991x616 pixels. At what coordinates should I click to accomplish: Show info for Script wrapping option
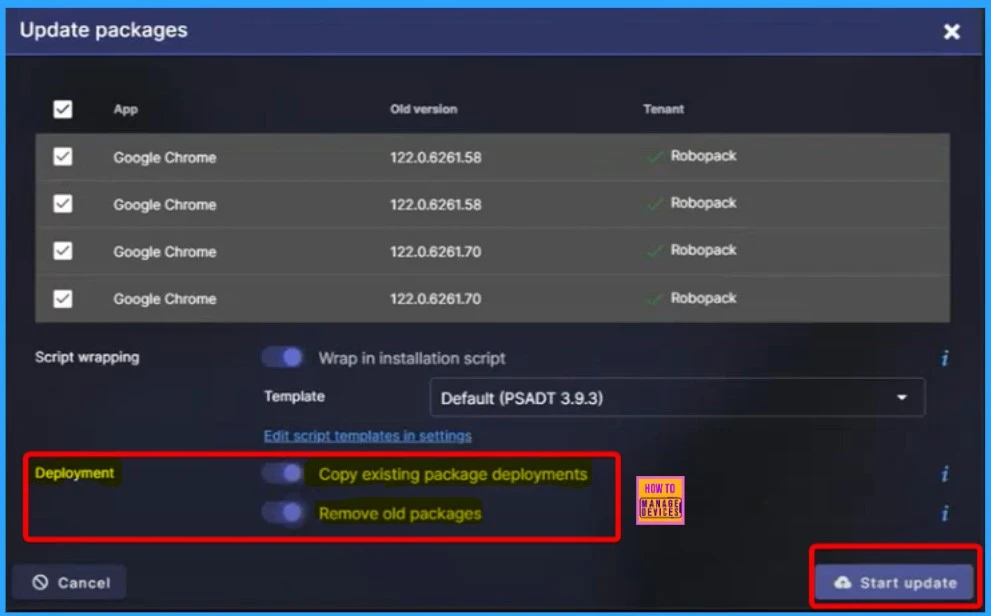click(944, 358)
